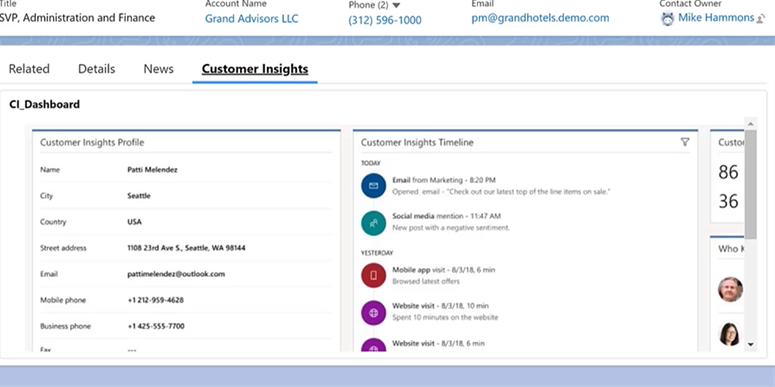Click the Customer Insights Timeline card title
The width and height of the screenshot is (775, 387).
(417, 142)
